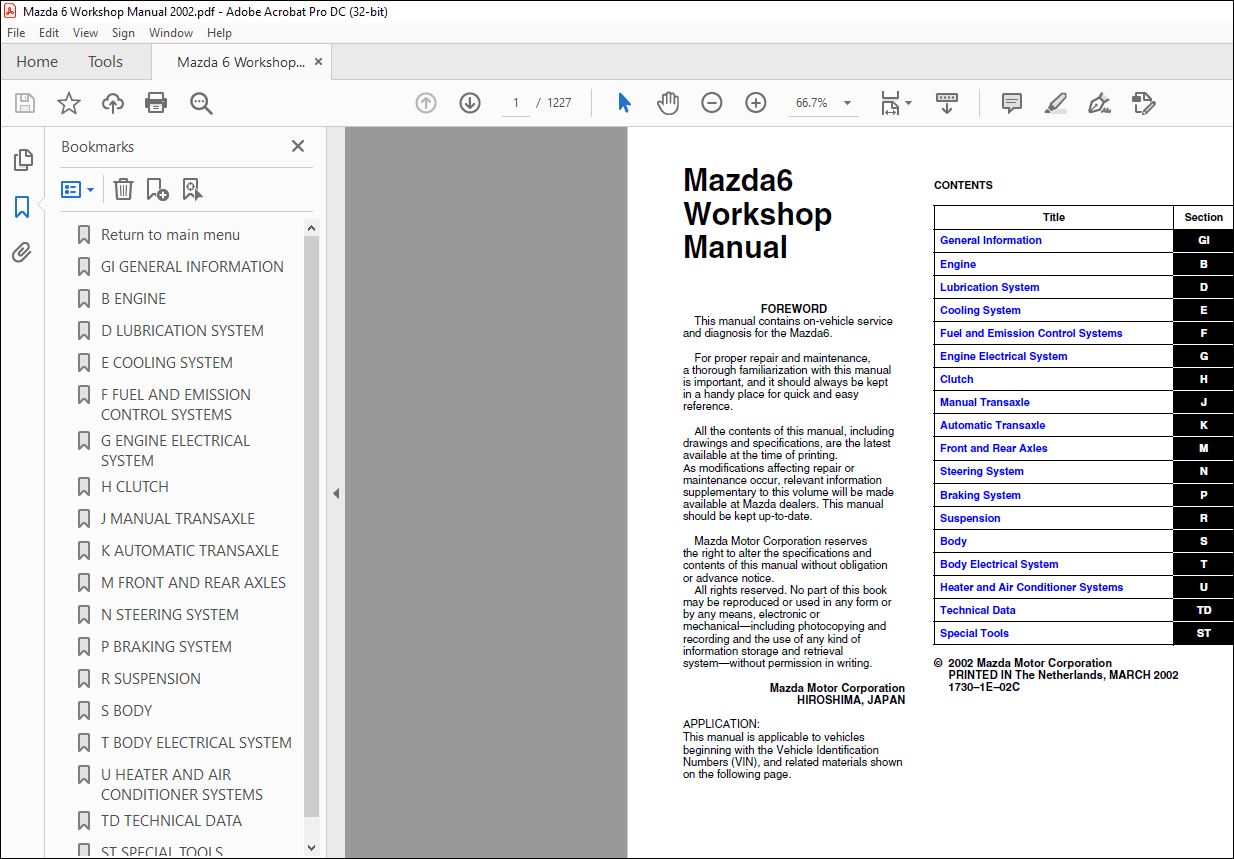Open fit page options icon
Viewport: 1234px width, 859px height.
click(x=895, y=103)
